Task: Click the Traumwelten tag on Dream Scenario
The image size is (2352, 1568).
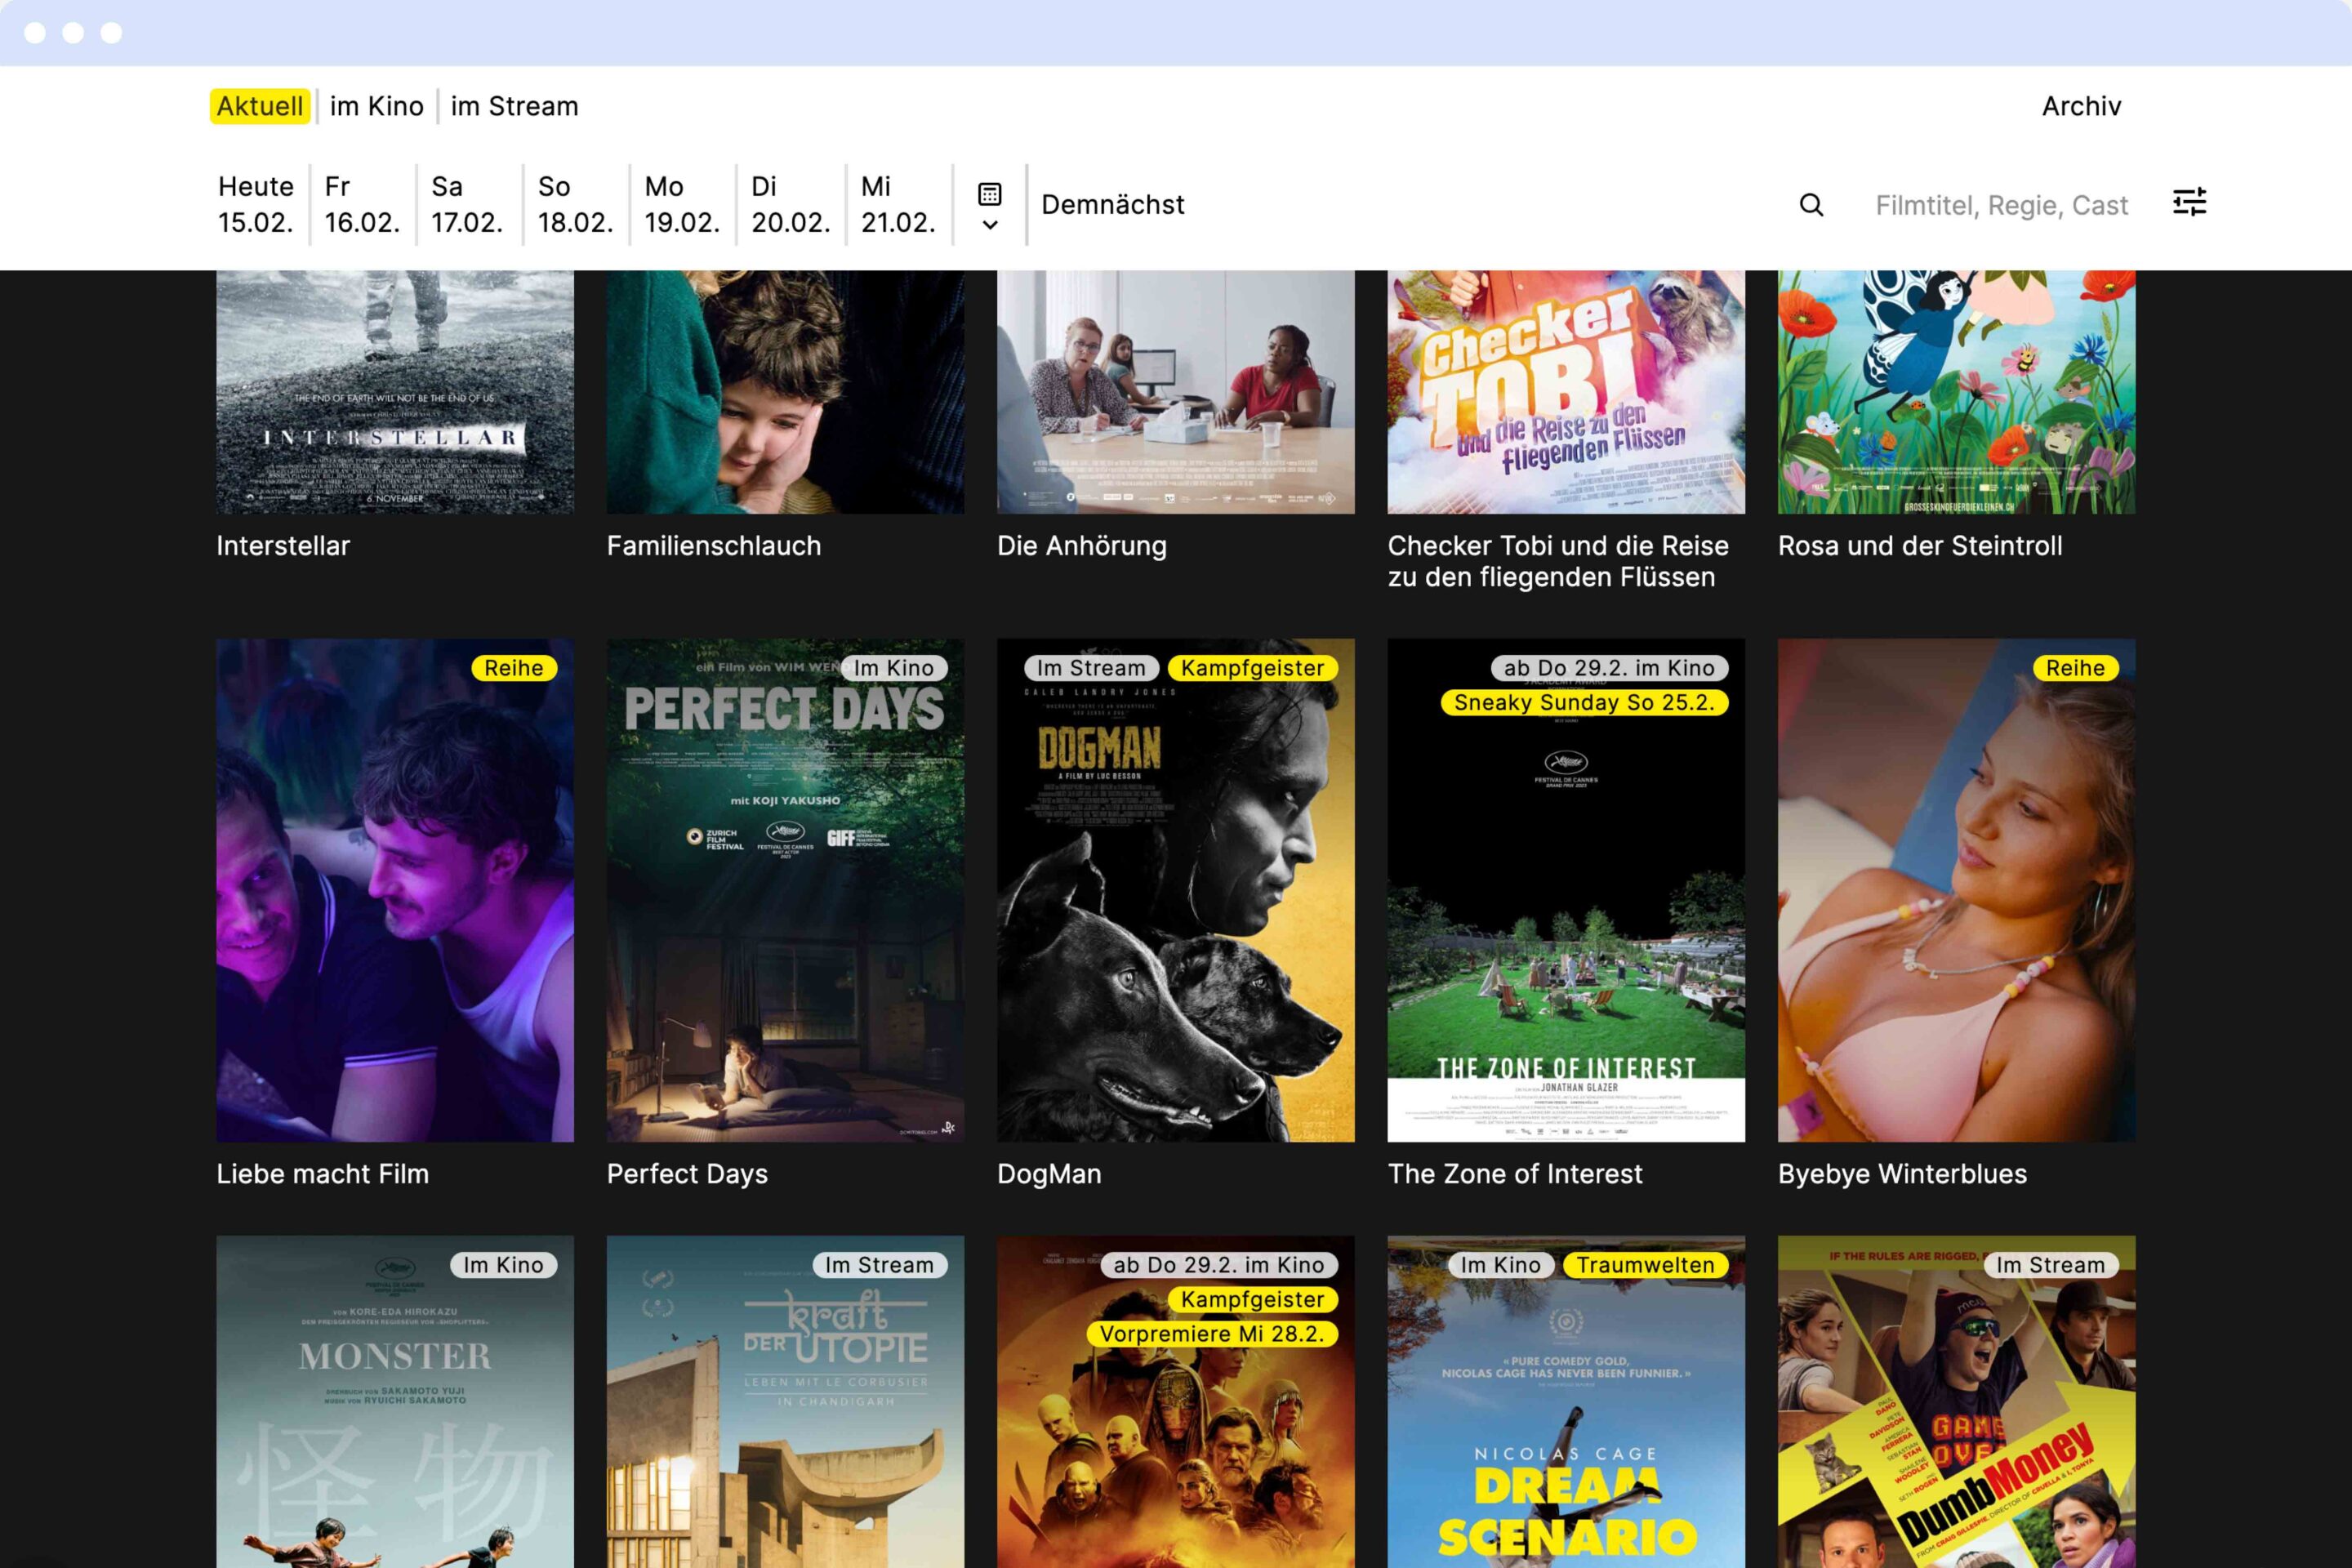Action: (x=1645, y=1265)
